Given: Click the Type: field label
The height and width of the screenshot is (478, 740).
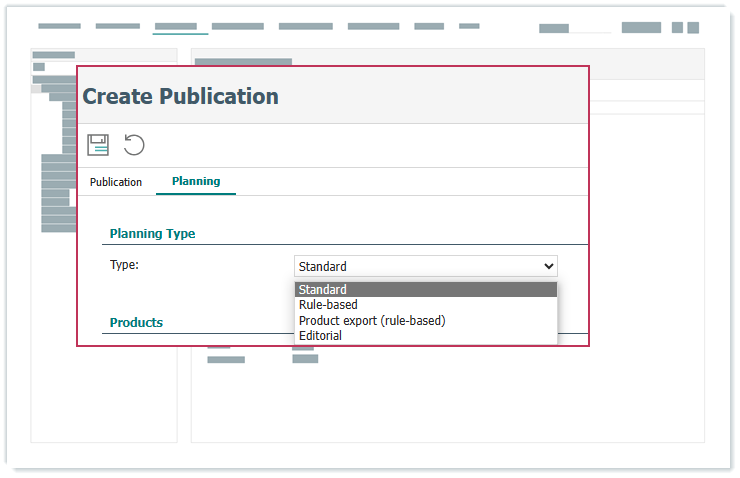Looking at the screenshot, I should click(124, 265).
